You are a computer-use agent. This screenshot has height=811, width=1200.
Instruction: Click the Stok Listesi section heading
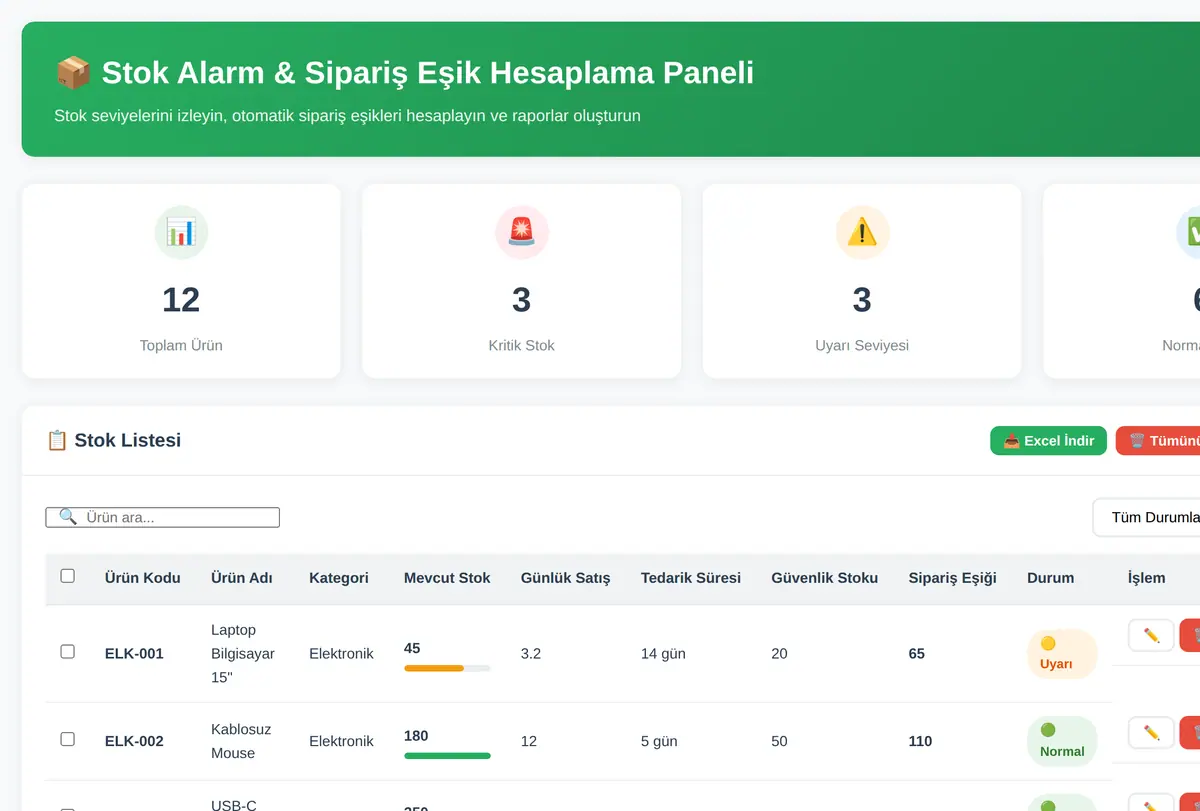(x=127, y=440)
